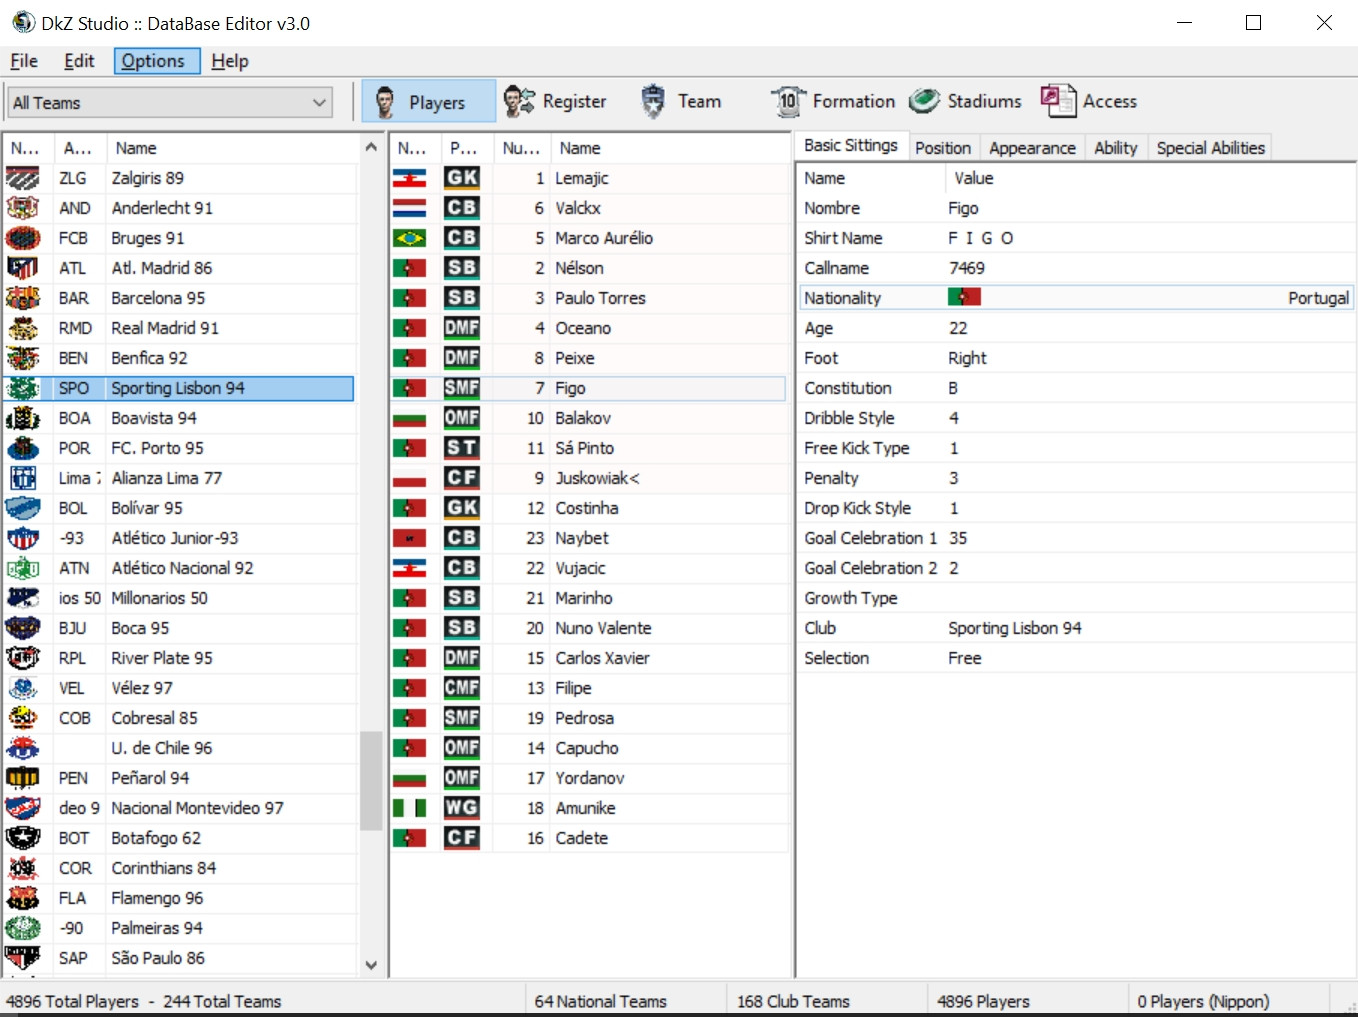Click the Goal Celebration 1 value 35
This screenshot has height=1017, width=1358.
click(x=958, y=538)
